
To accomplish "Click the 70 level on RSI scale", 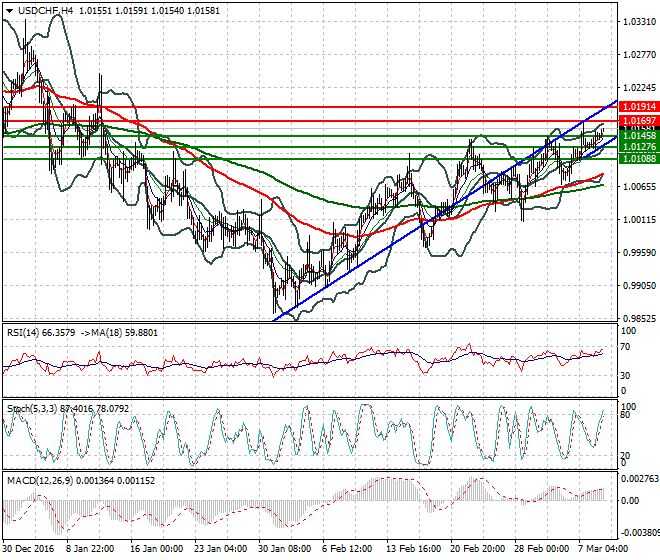I will 625,347.
